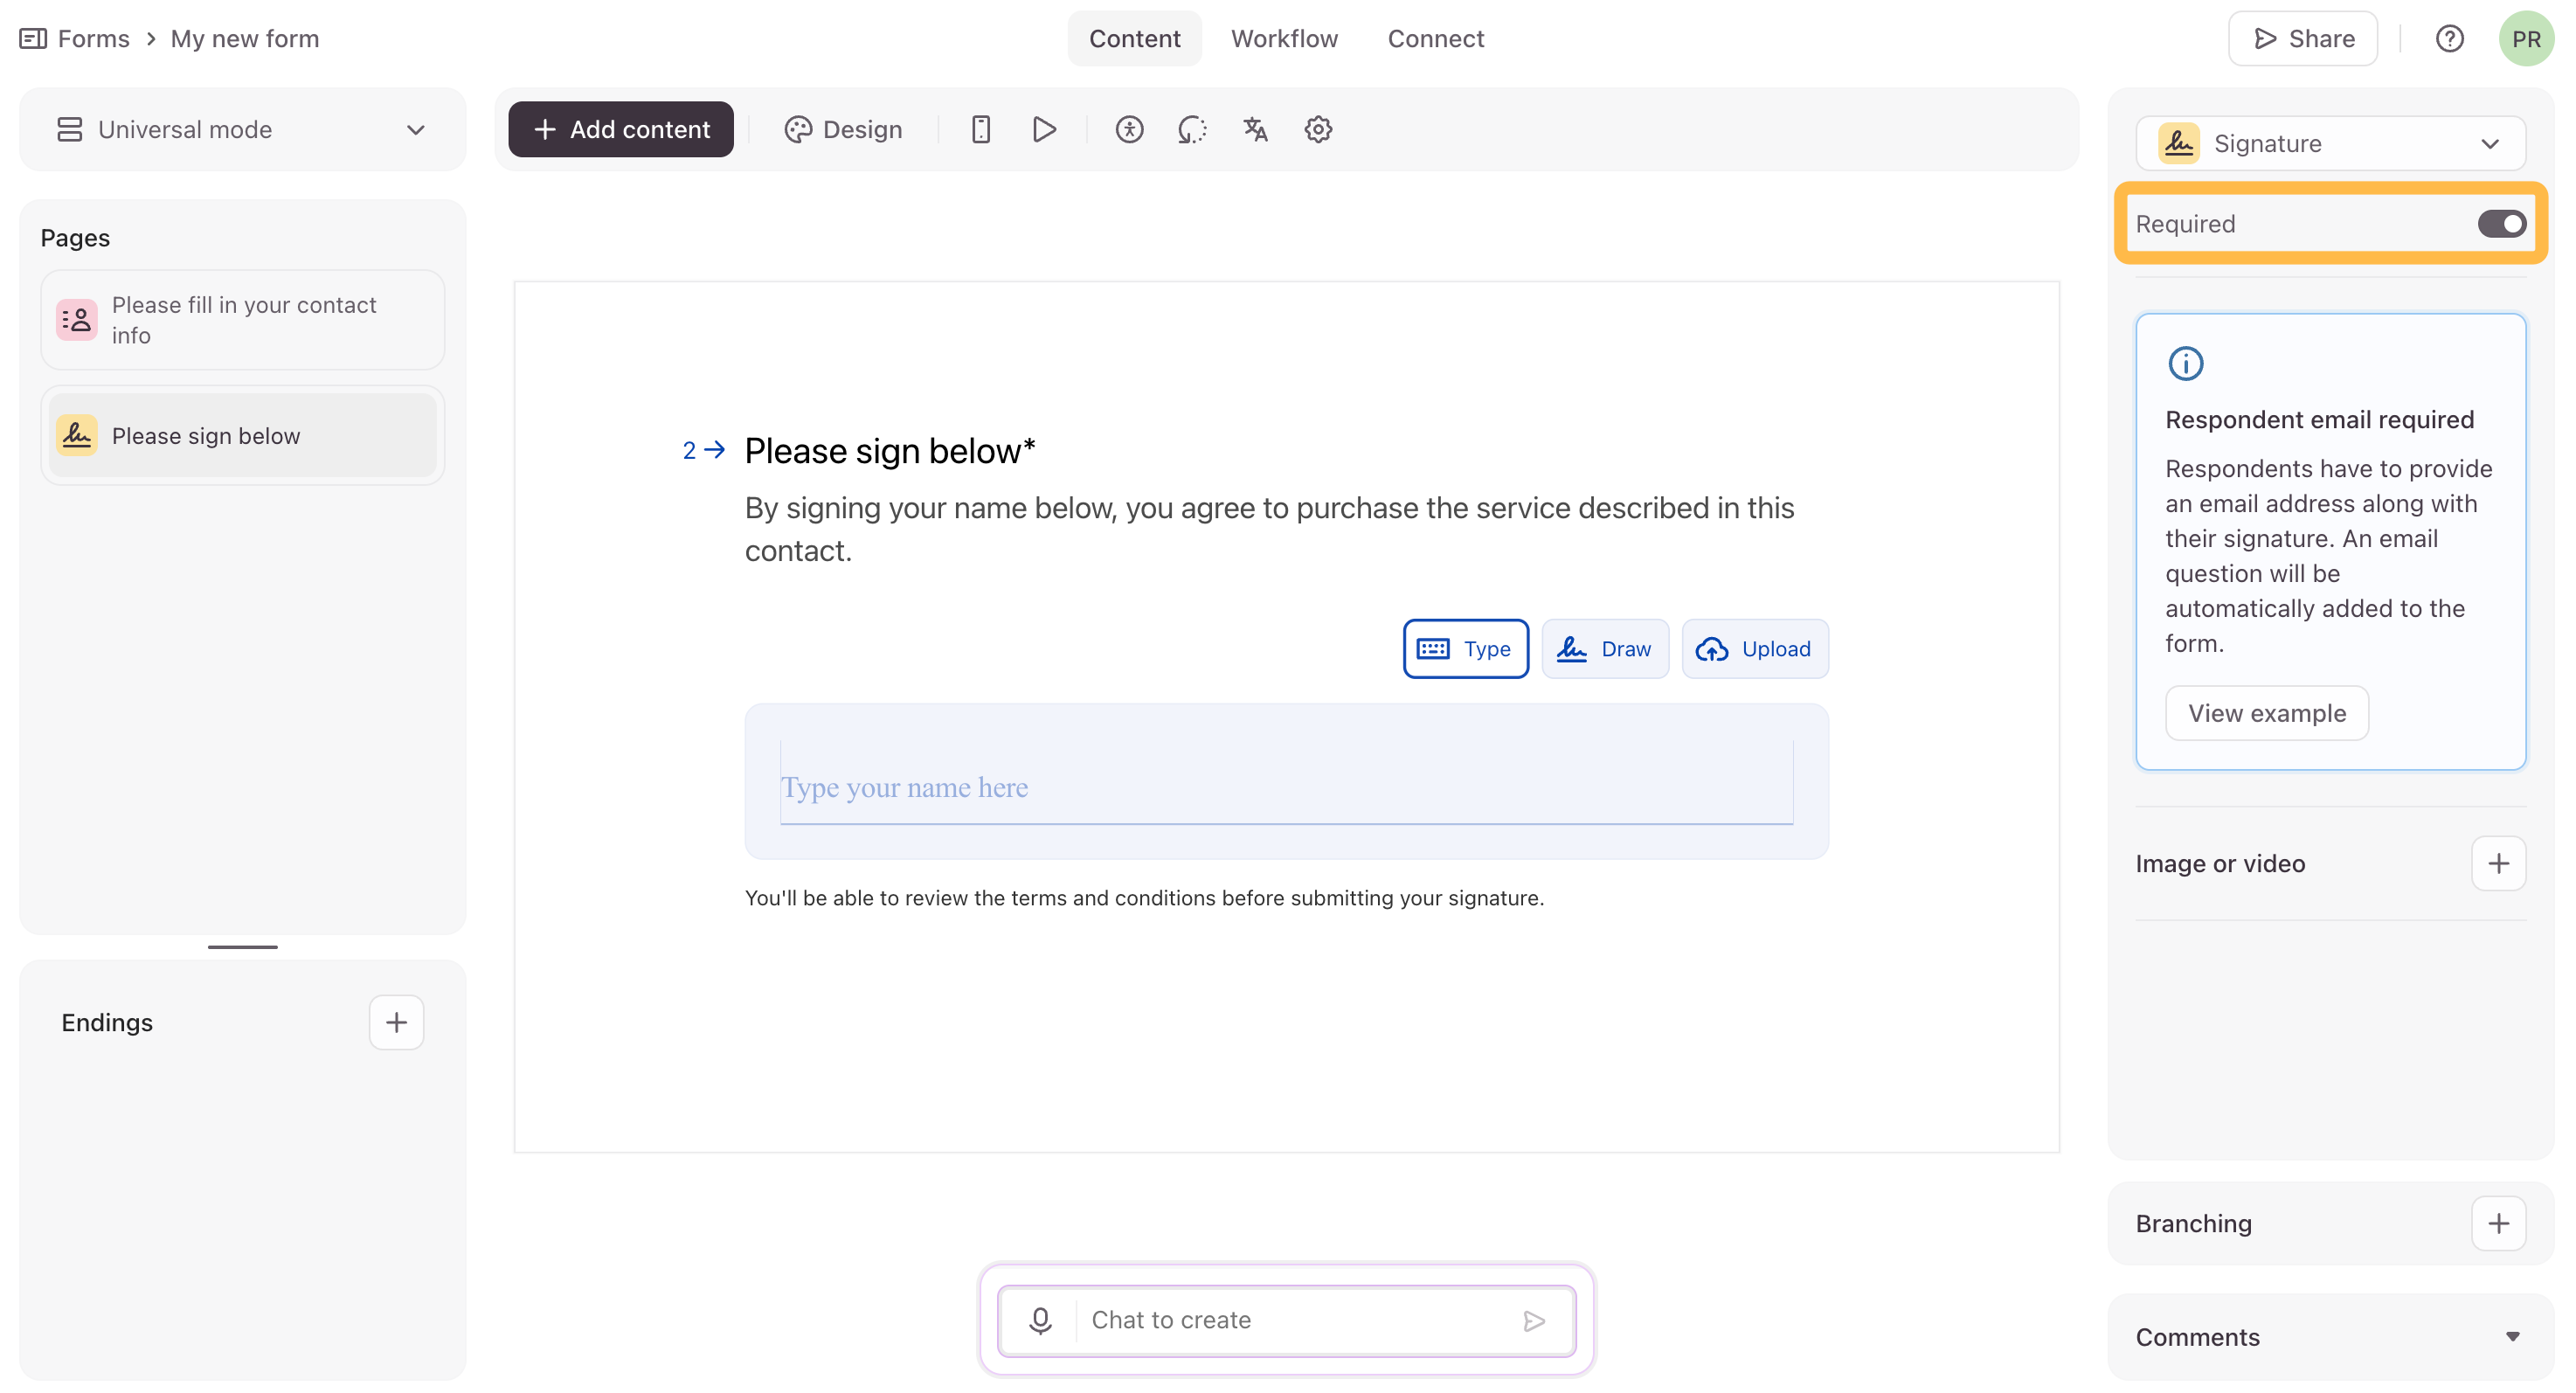Click the Add content button
The image size is (2576, 1393).
621,130
